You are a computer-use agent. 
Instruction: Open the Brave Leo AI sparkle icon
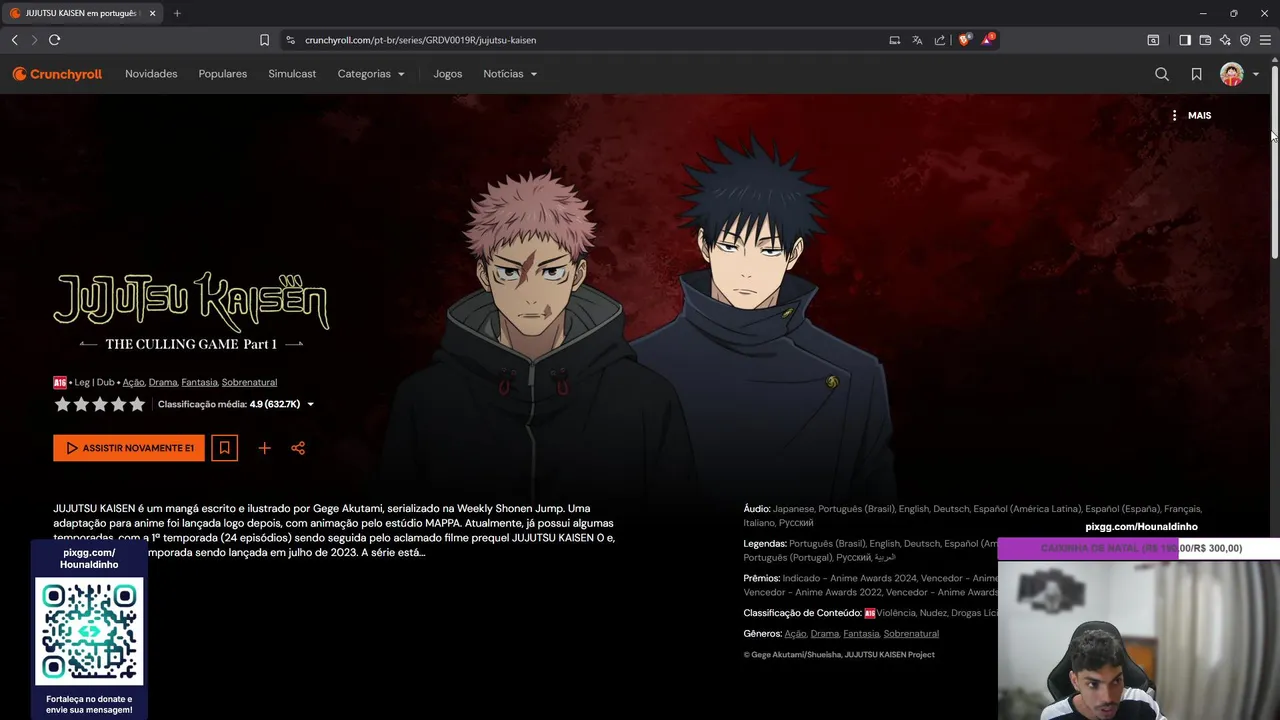[1225, 40]
